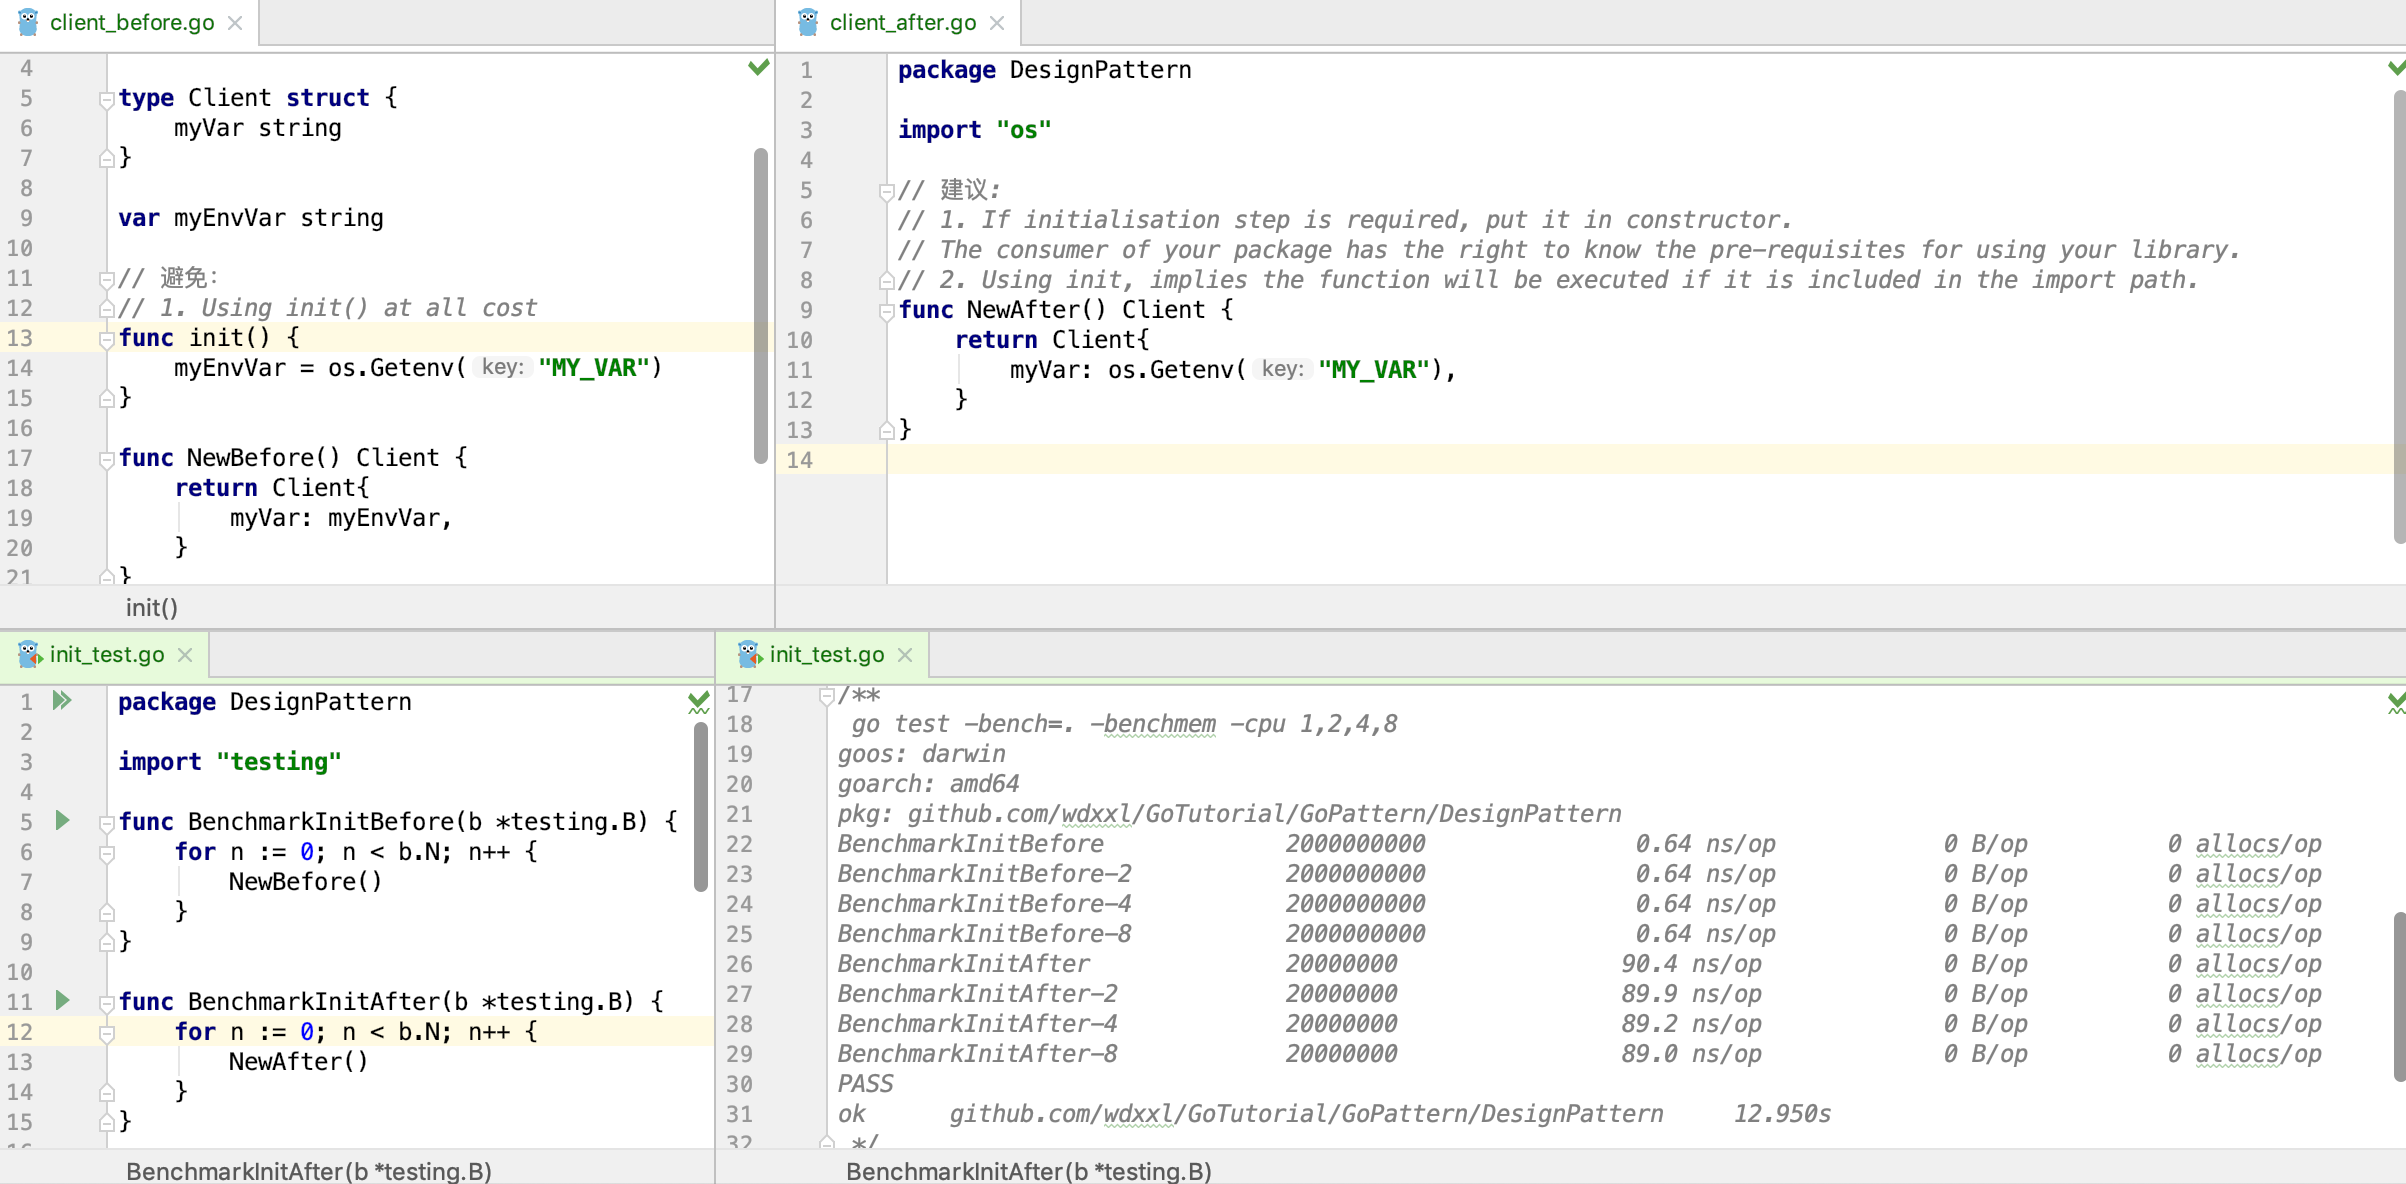
Task: Run all tests via double-arrow gutter icon
Action: (x=62, y=701)
